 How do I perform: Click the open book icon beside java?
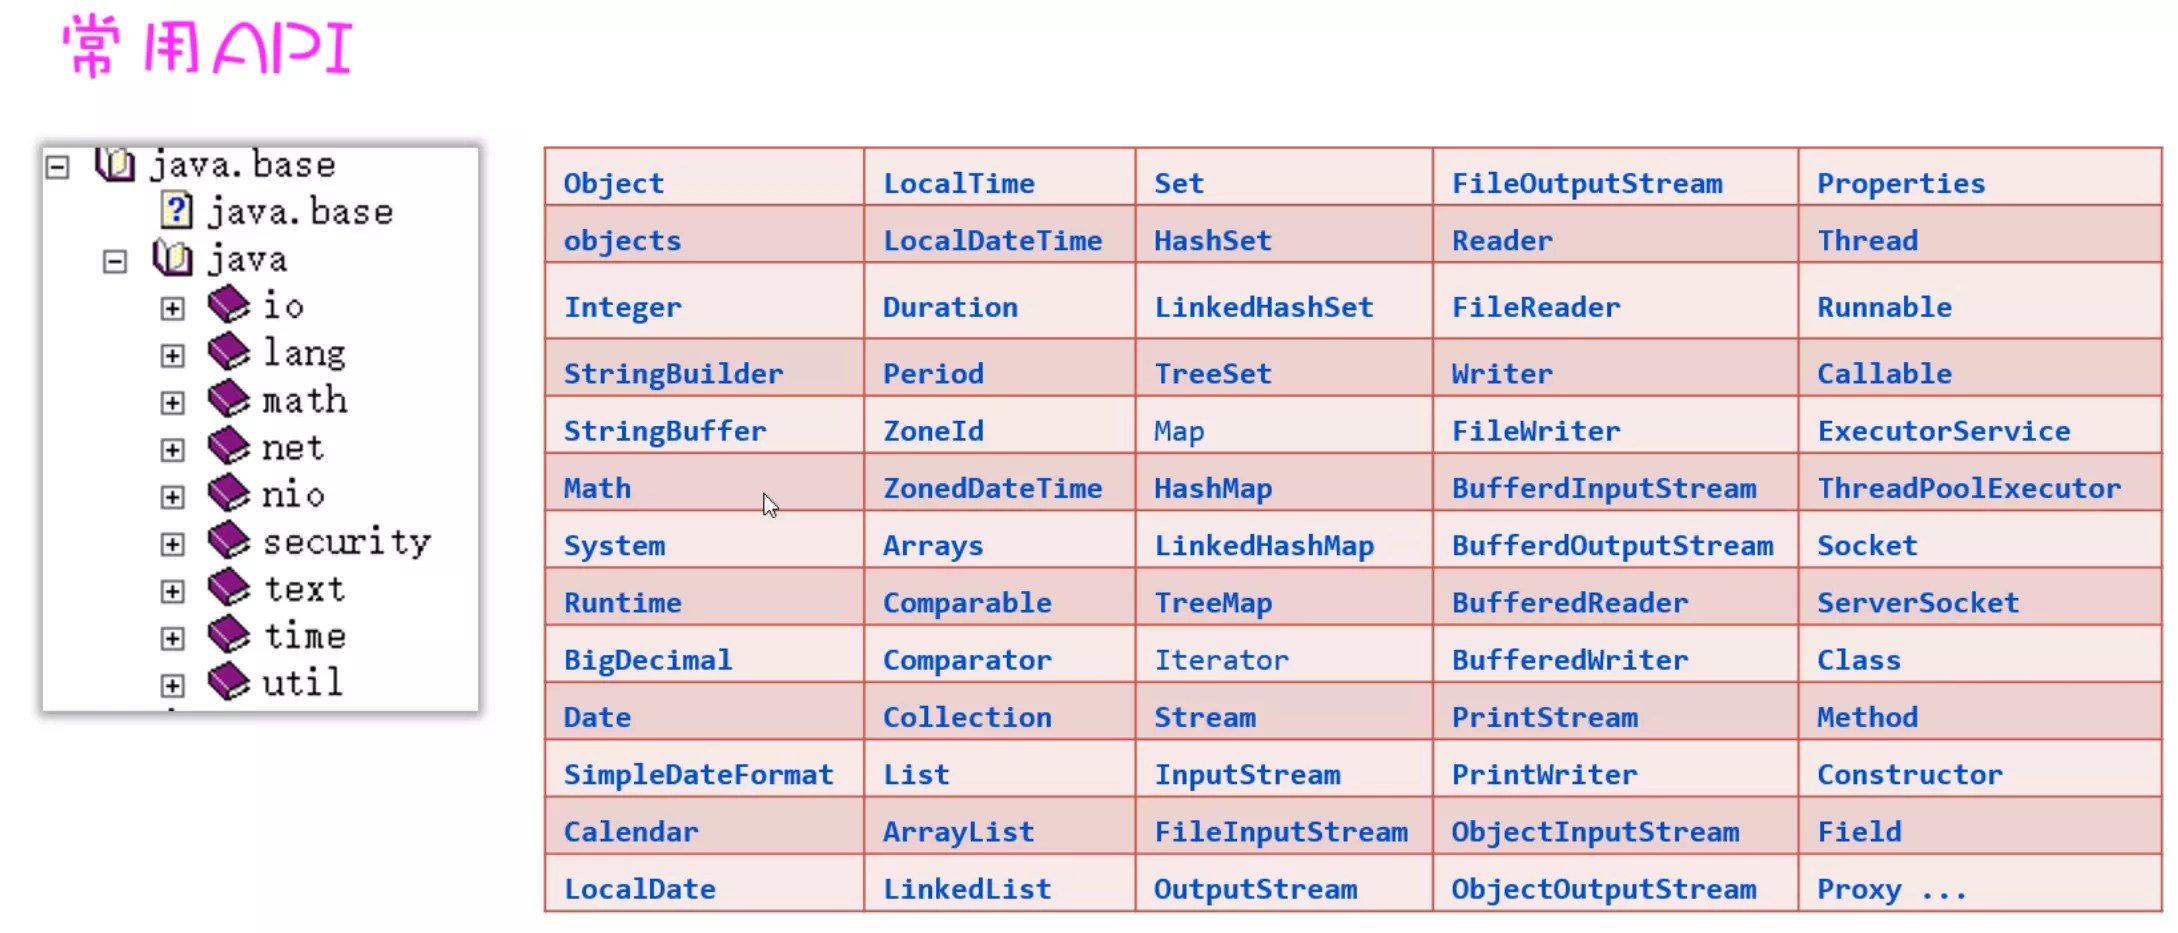point(173,258)
